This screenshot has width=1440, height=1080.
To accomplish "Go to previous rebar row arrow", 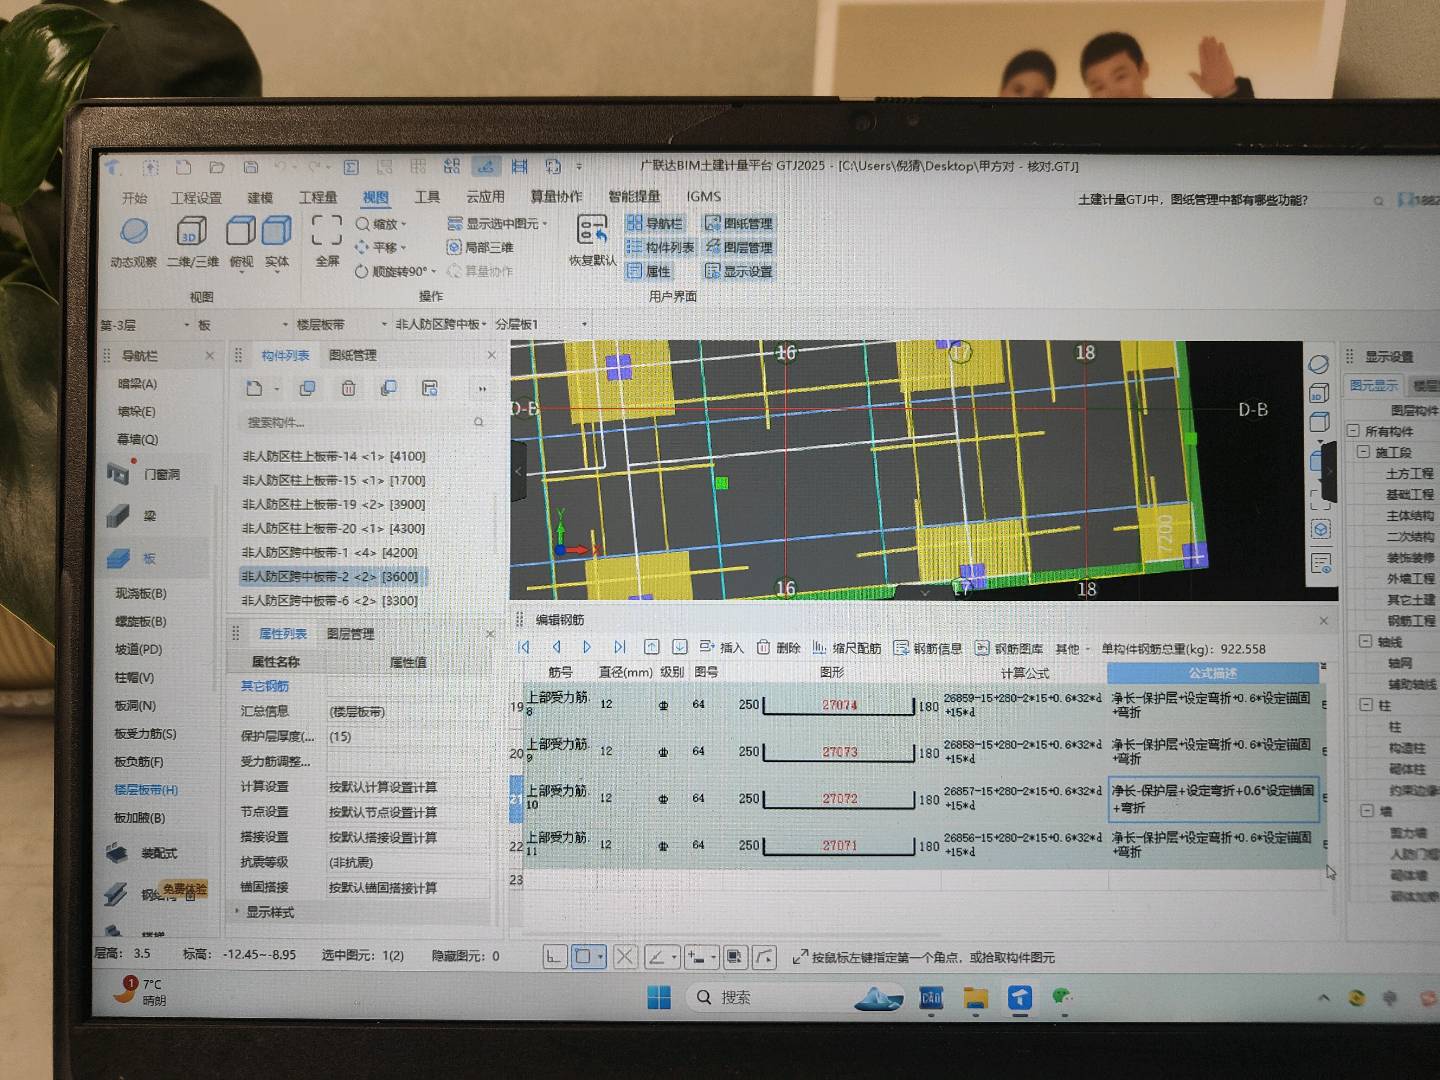I will tap(556, 647).
